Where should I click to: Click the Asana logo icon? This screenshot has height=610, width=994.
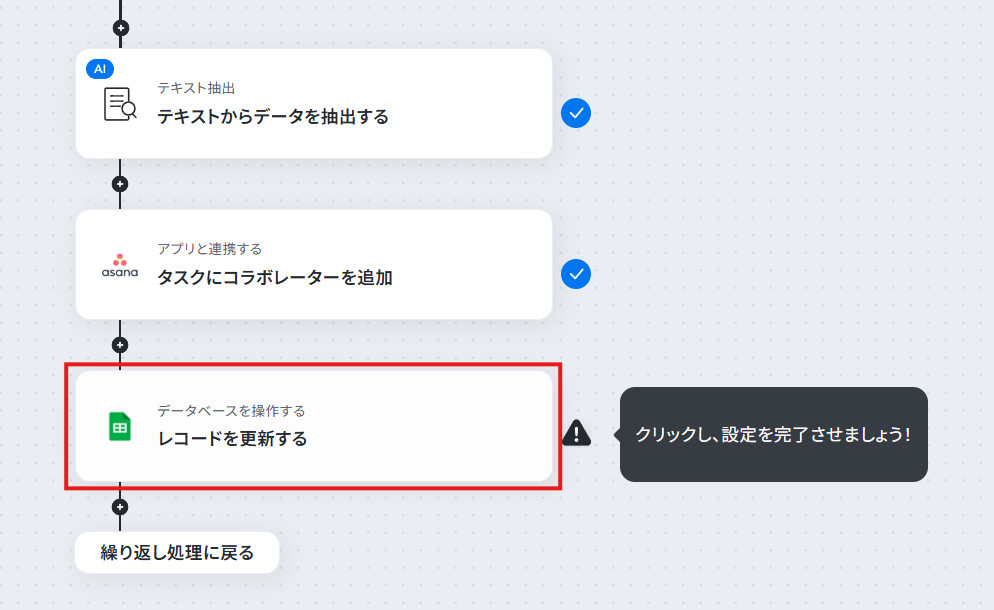pyautogui.click(x=120, y=266)
